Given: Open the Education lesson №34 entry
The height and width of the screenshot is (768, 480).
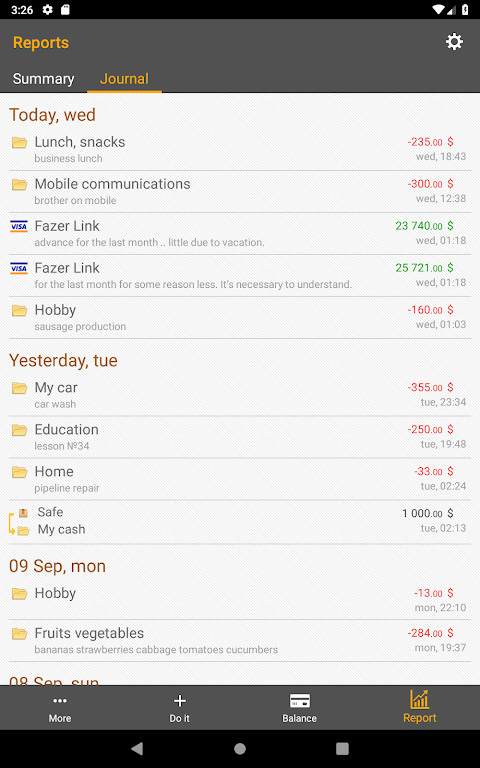Looking at the screenshot, I should (x=240, y=437).
